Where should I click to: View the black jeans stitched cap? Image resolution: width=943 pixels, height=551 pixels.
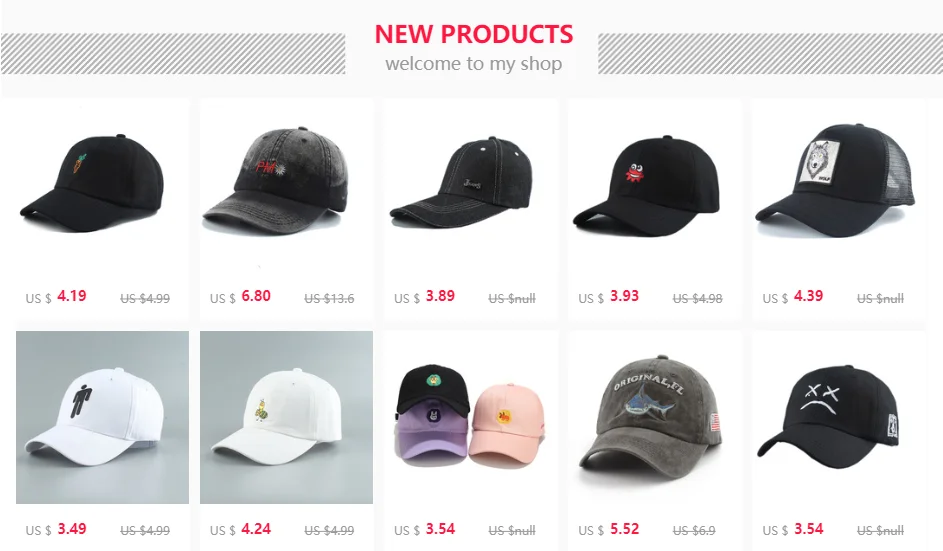coord(462,182)
